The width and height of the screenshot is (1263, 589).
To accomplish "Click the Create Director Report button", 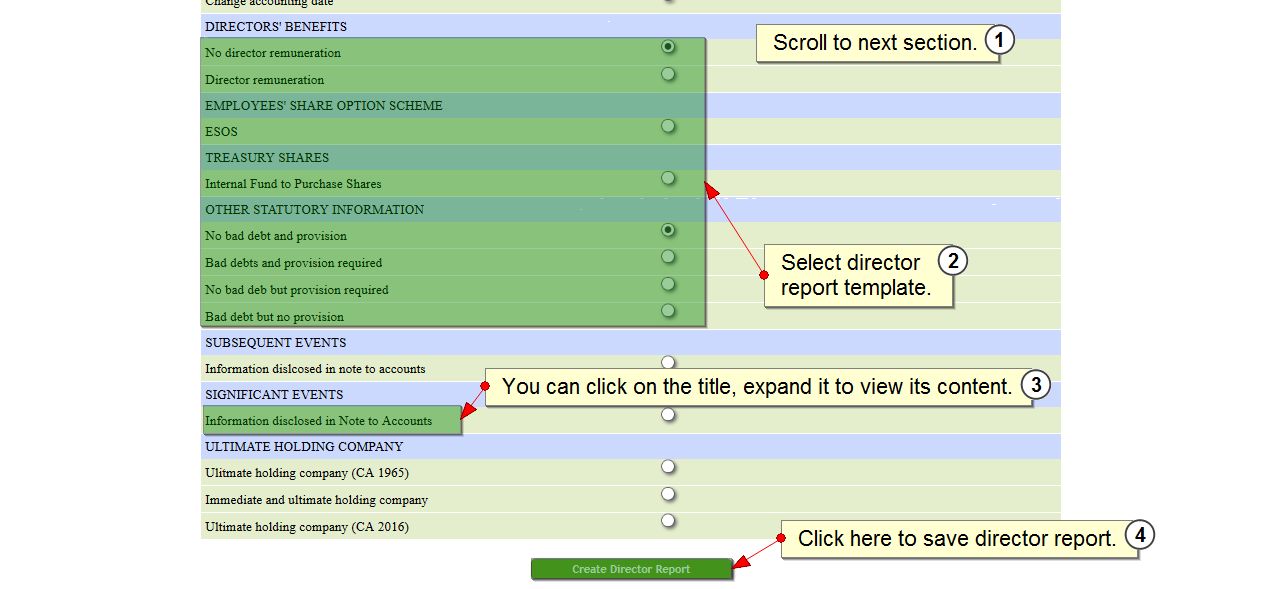I will [631, 569].
